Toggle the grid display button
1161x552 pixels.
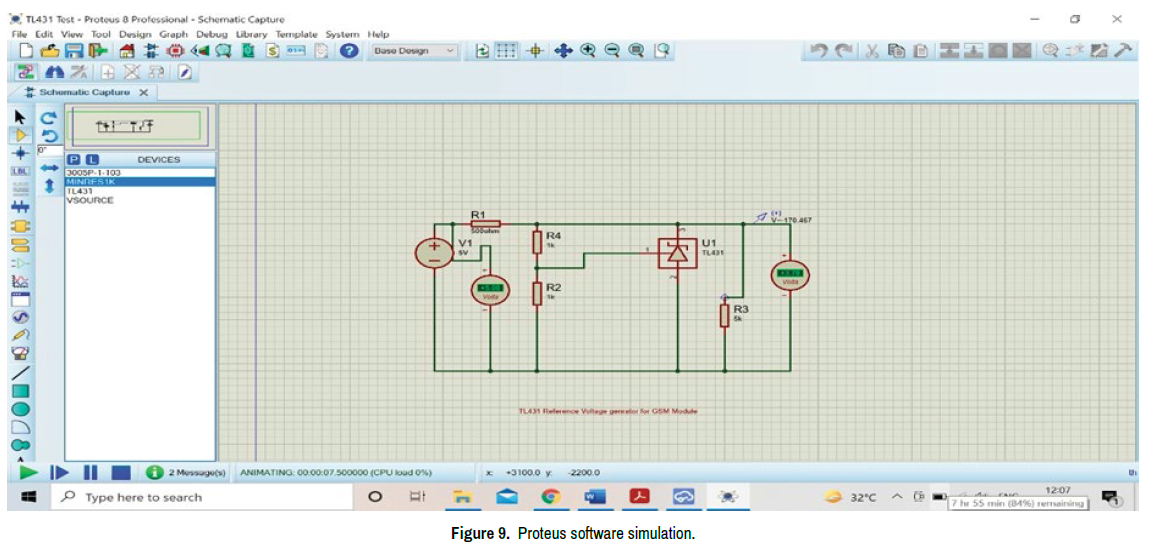(x=508, y=51)
